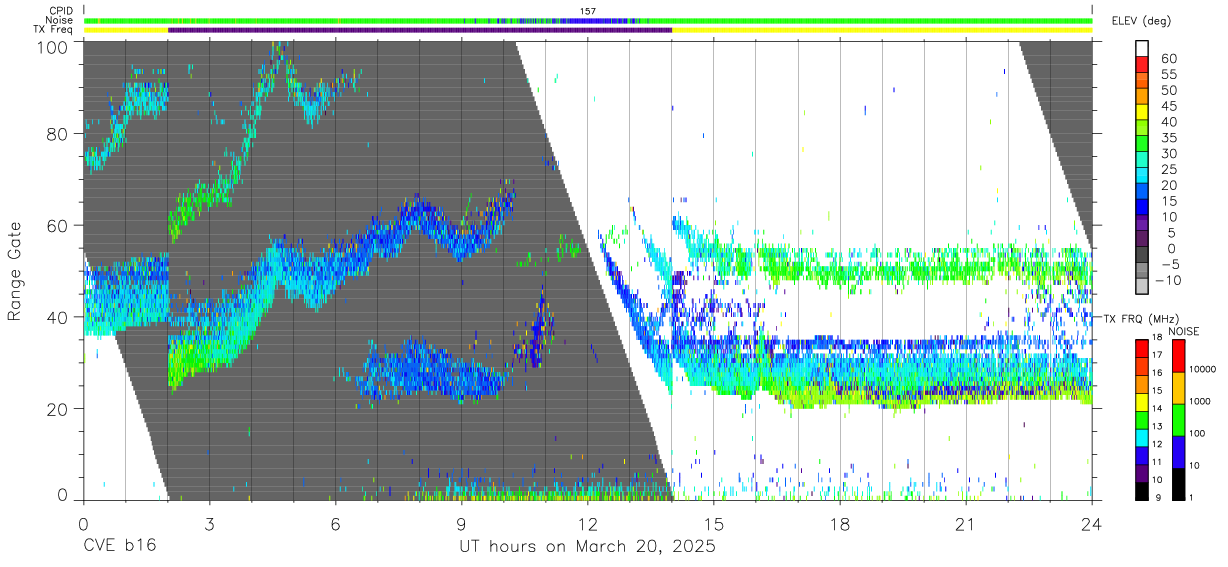Click ELEV legend value 45
Viewport: 1228px width, 567px height.
coord(1167,106)
